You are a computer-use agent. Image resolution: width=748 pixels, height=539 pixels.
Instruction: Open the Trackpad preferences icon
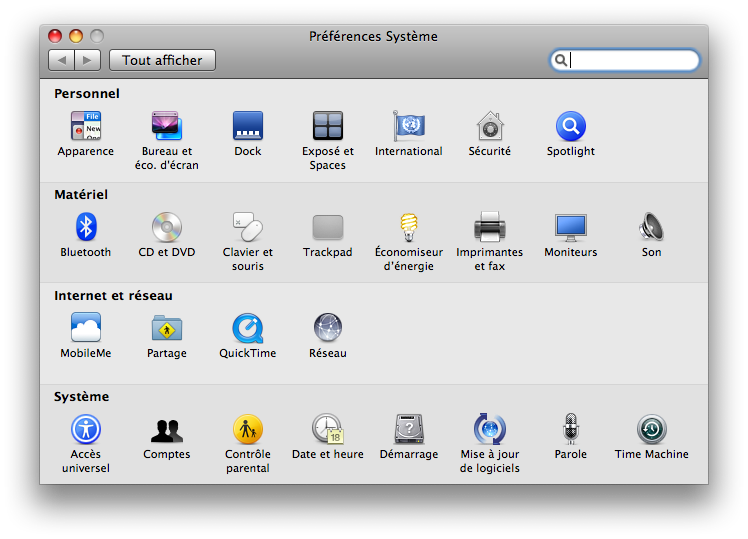(328, 227)
